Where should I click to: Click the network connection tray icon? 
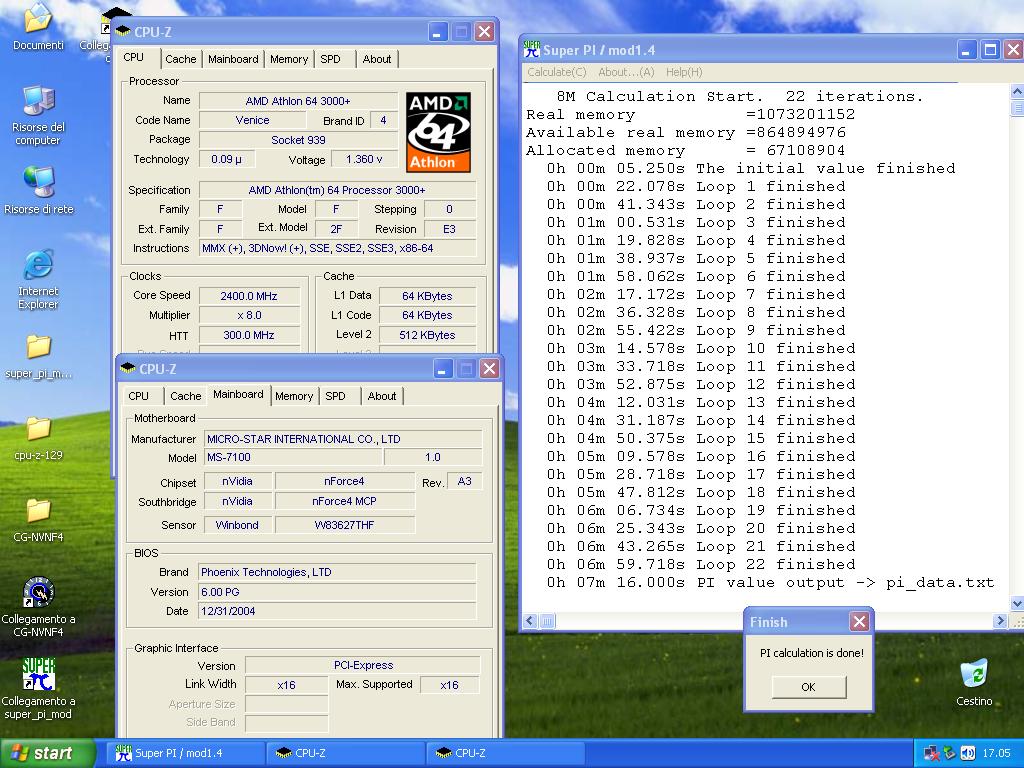pos(932,754)
